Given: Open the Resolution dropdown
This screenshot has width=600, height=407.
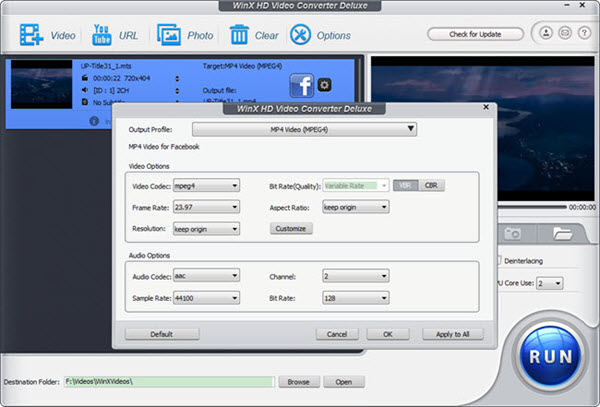Looking at the screenshot, I should click(206, 229).
